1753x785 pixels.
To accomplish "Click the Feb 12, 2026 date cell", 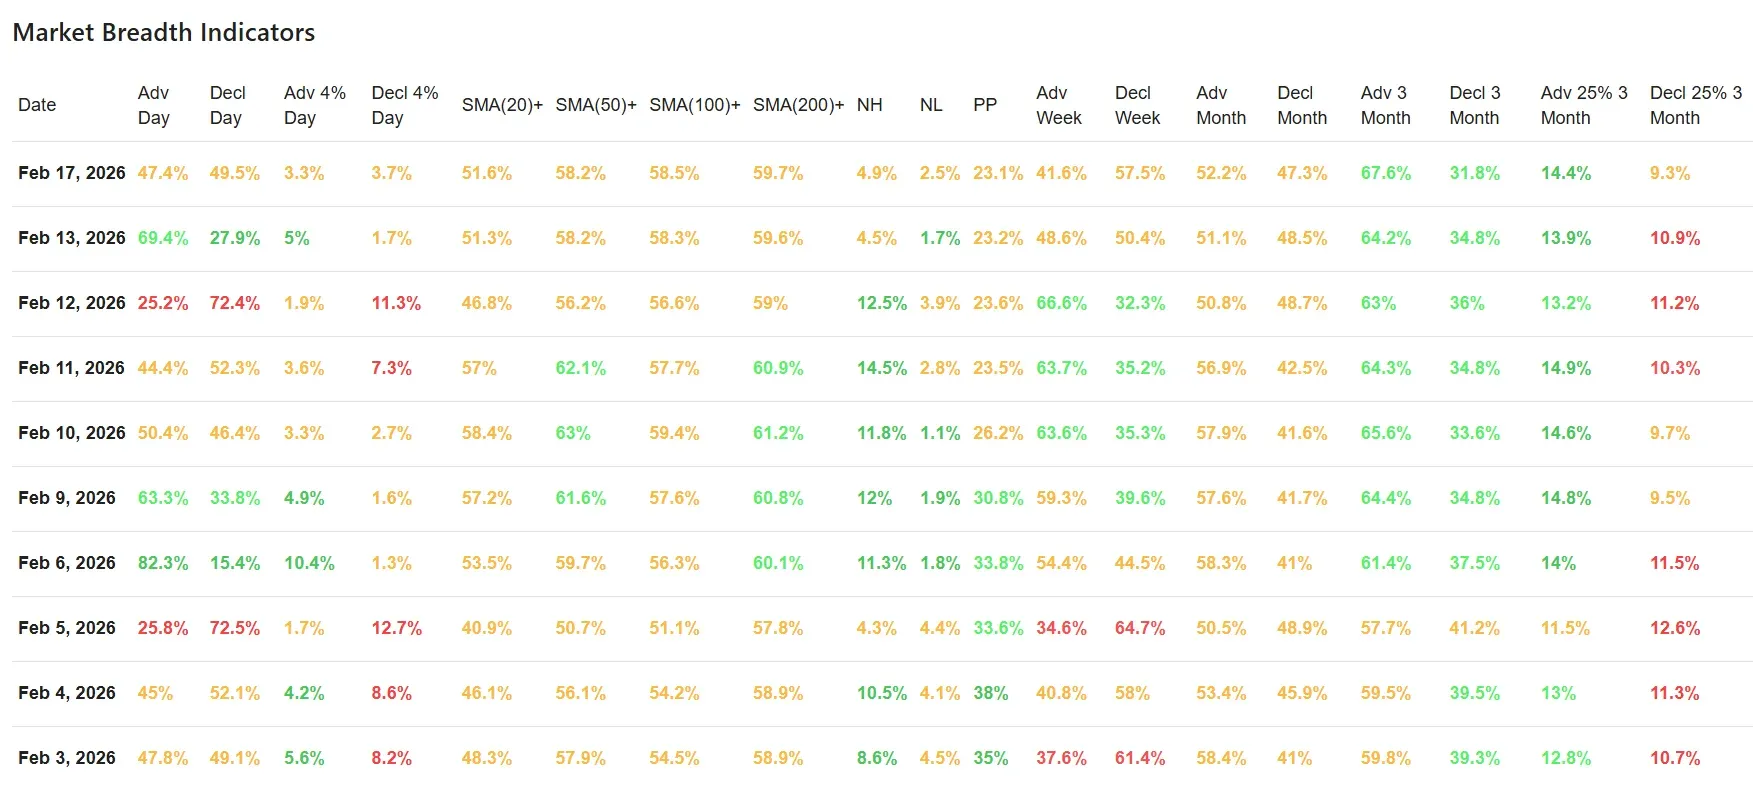I will coord(72,303).
